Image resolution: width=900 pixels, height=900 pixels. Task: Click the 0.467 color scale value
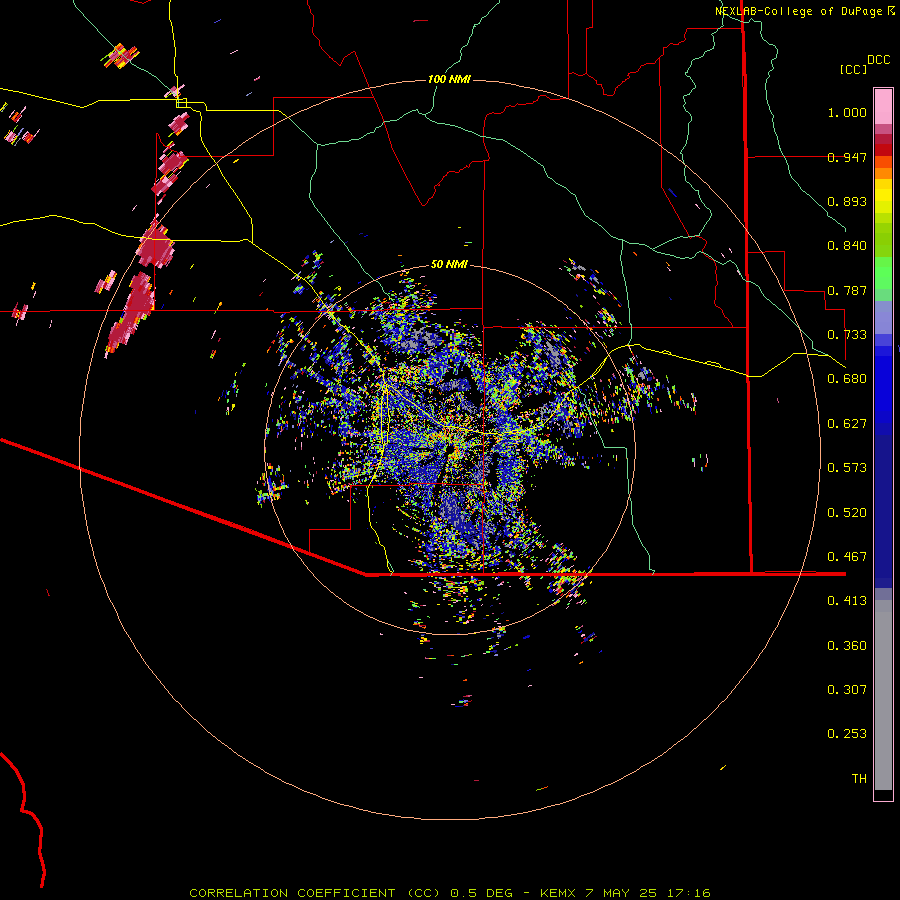pos(847,557)
